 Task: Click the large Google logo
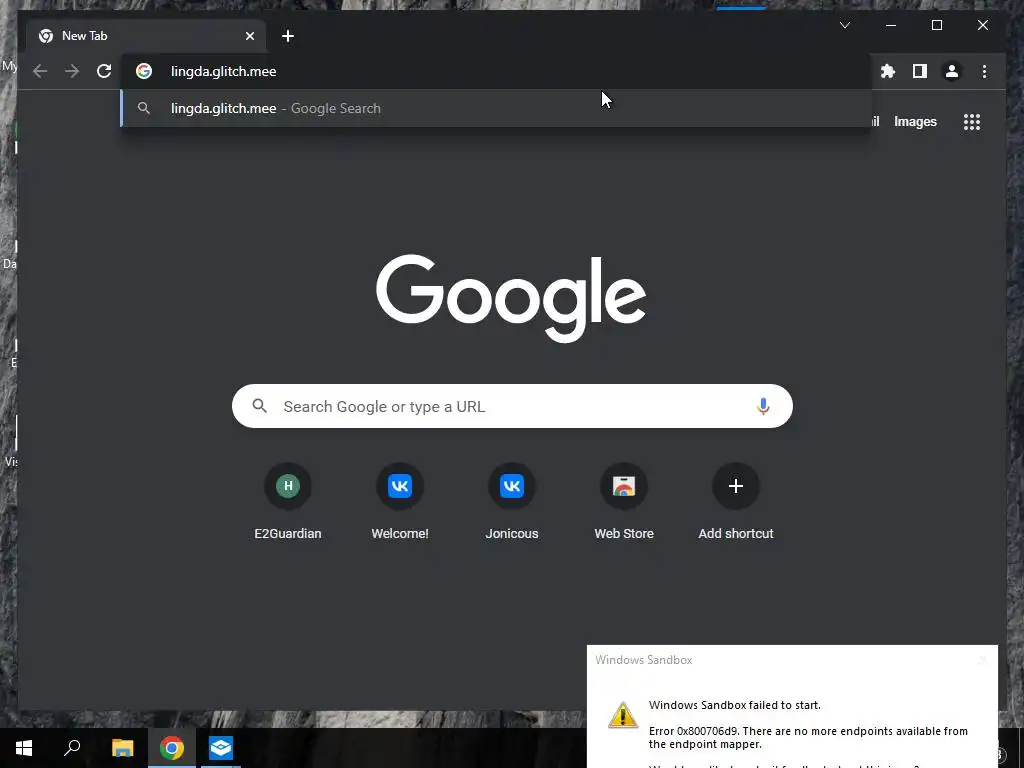(511, 298)
